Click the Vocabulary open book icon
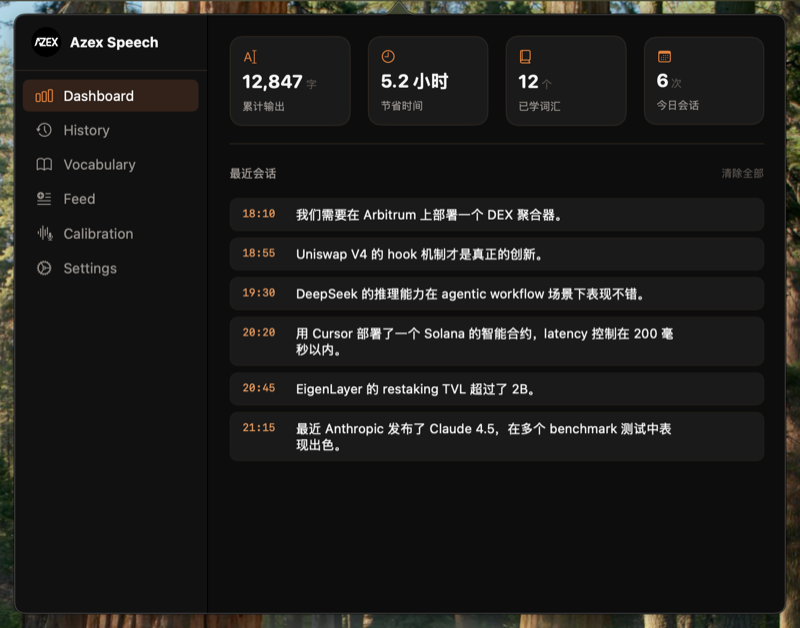The height and width of the screenshot is (628, 800). click(44, 164)
